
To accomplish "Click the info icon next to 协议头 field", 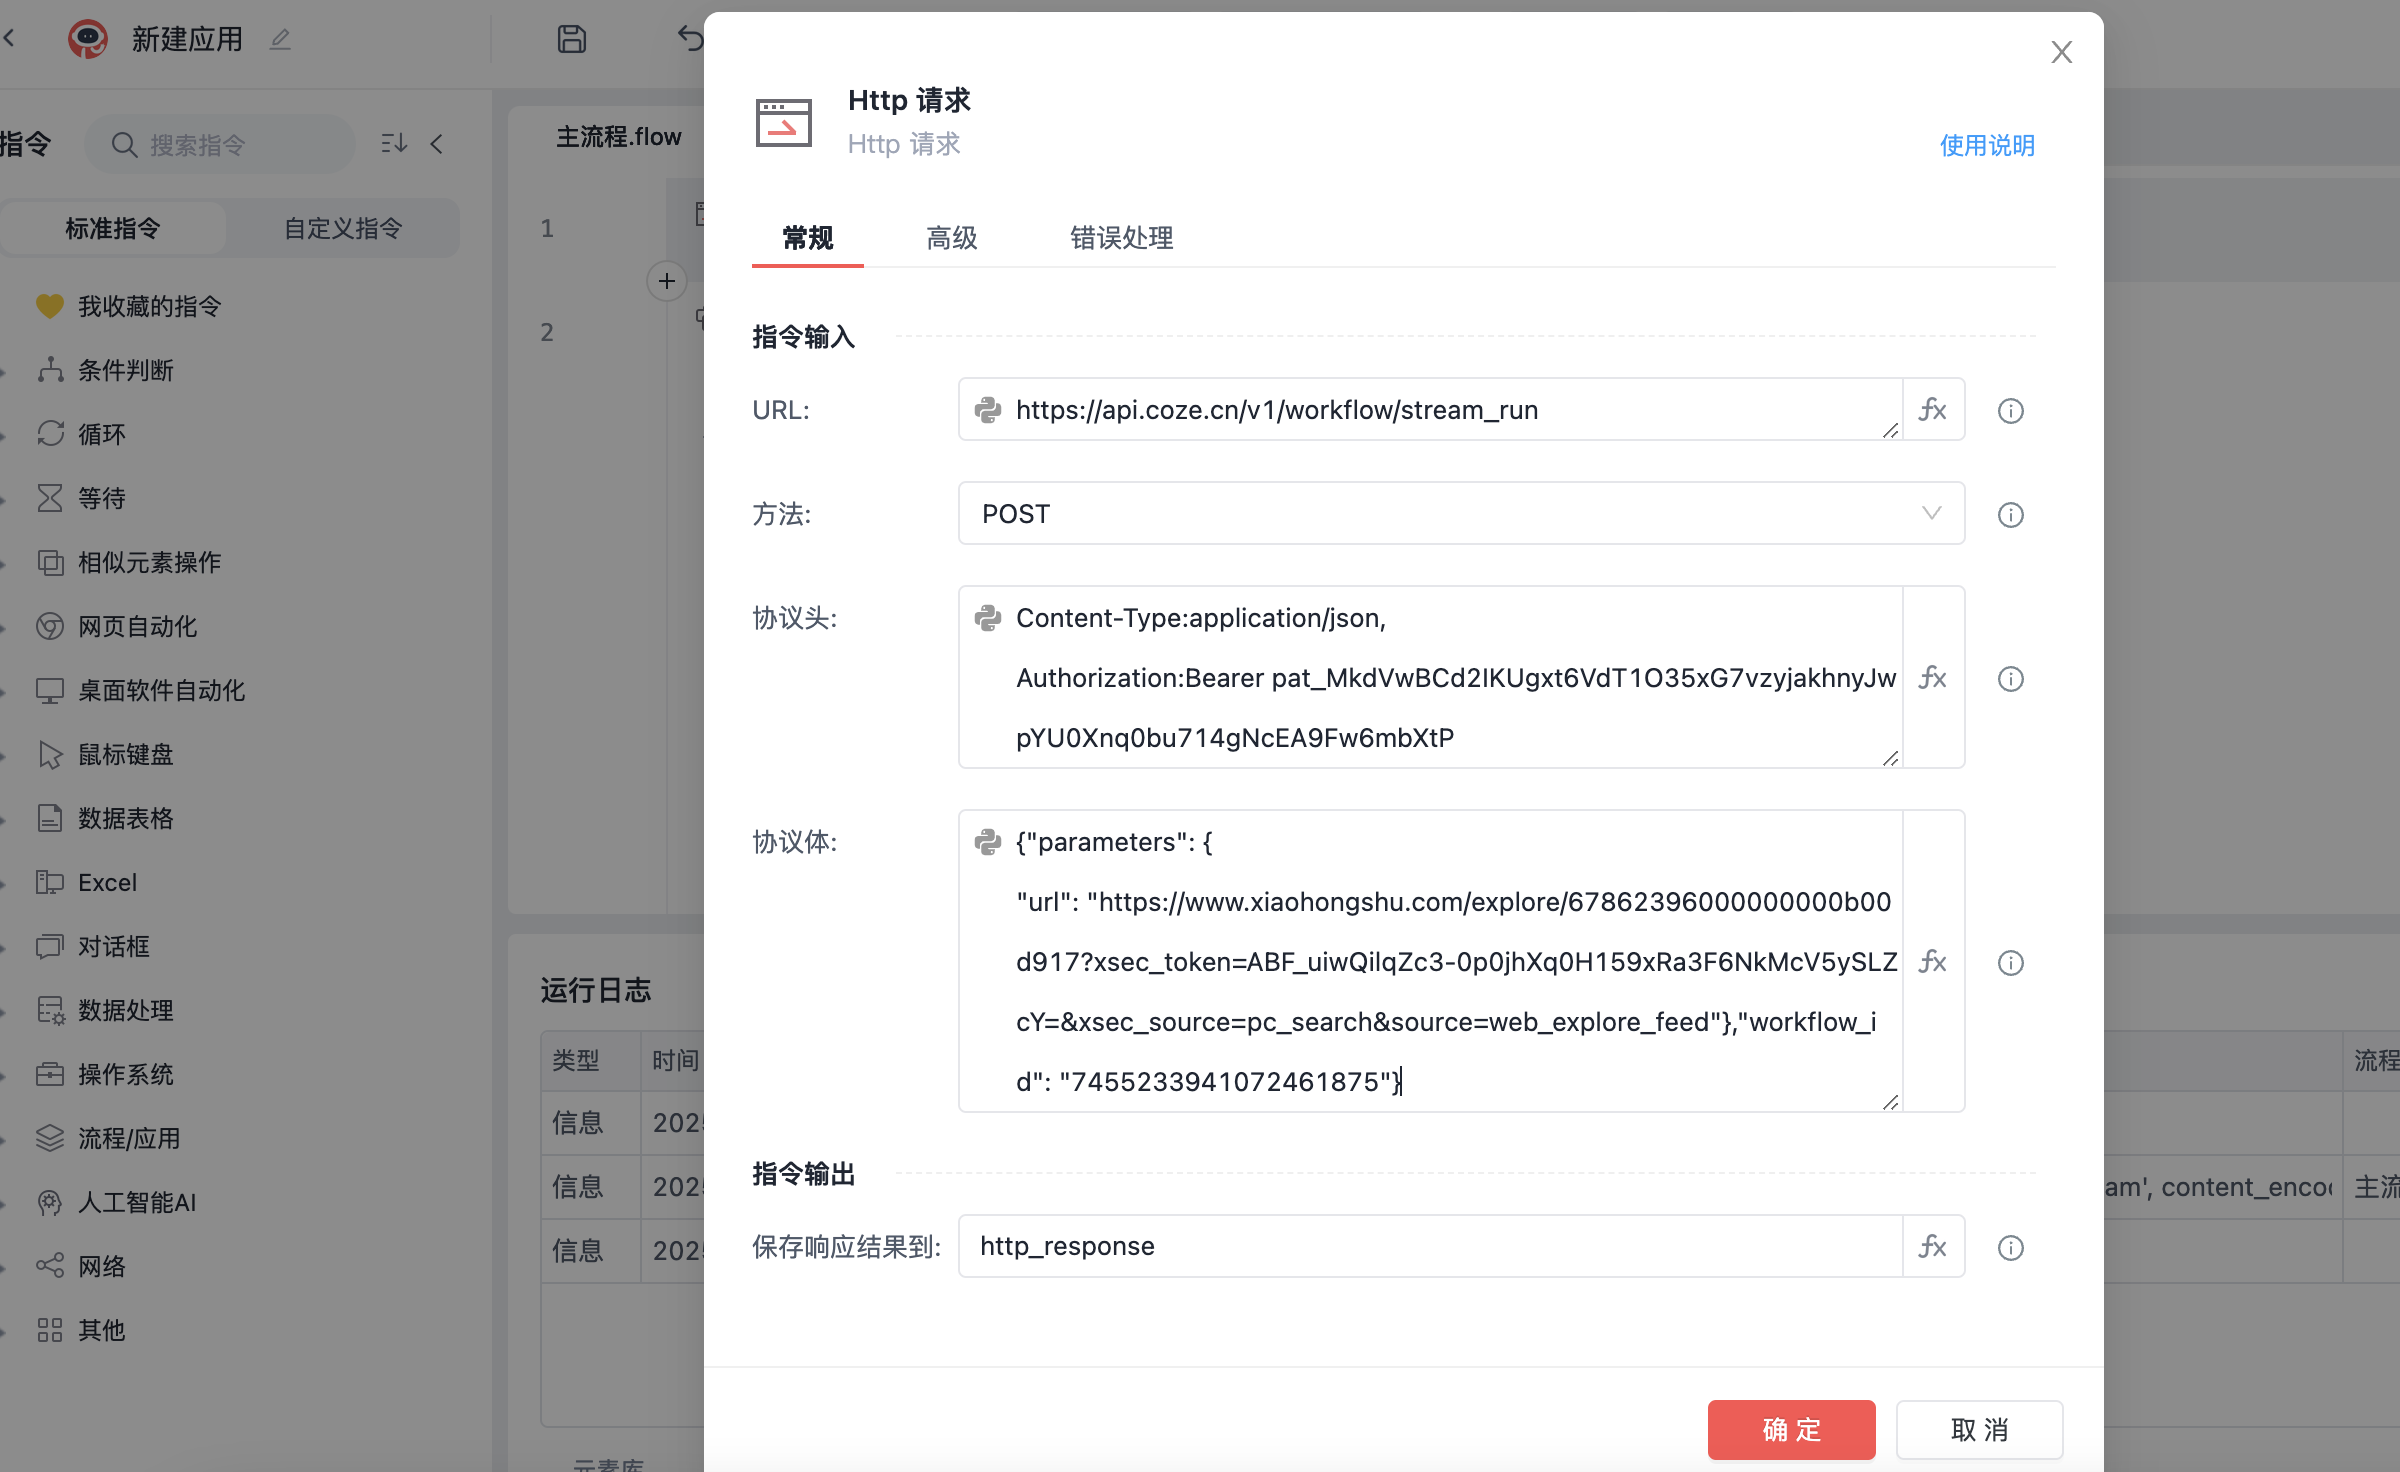I will point(2010,679).
